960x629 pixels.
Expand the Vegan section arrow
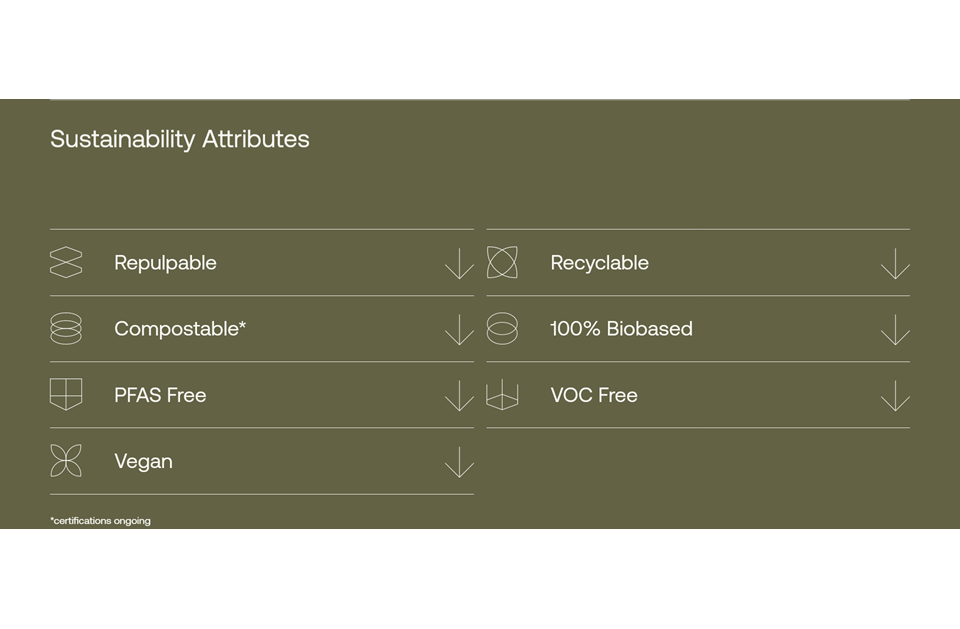[459, 462]
